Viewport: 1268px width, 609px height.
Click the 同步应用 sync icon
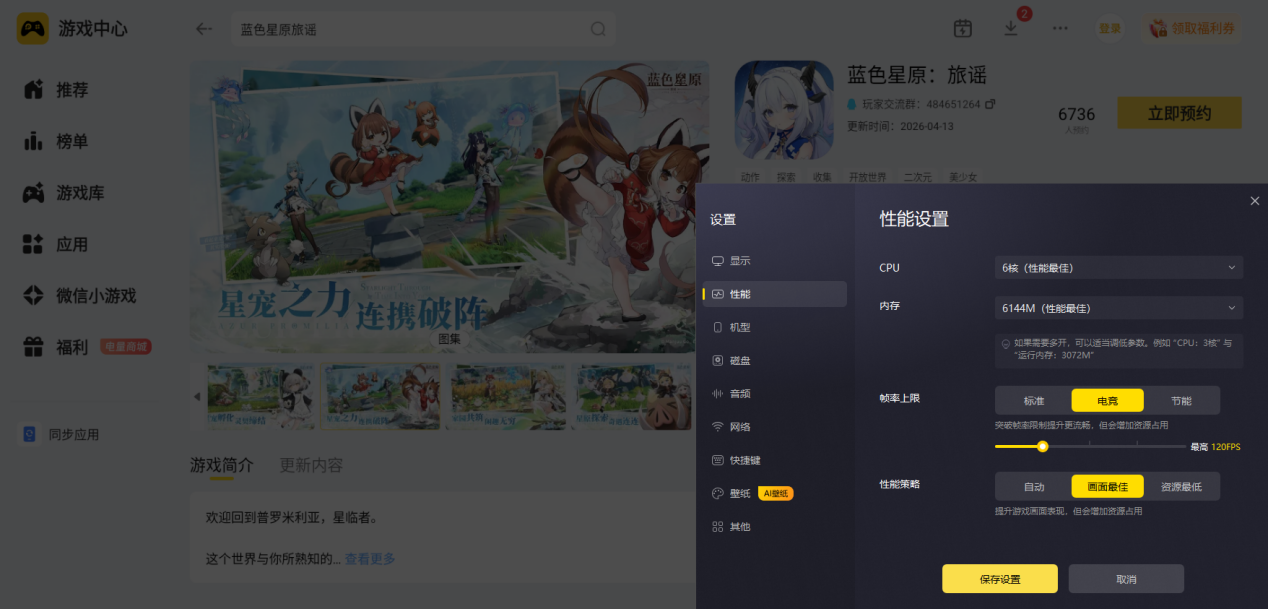tap(31, 435)
